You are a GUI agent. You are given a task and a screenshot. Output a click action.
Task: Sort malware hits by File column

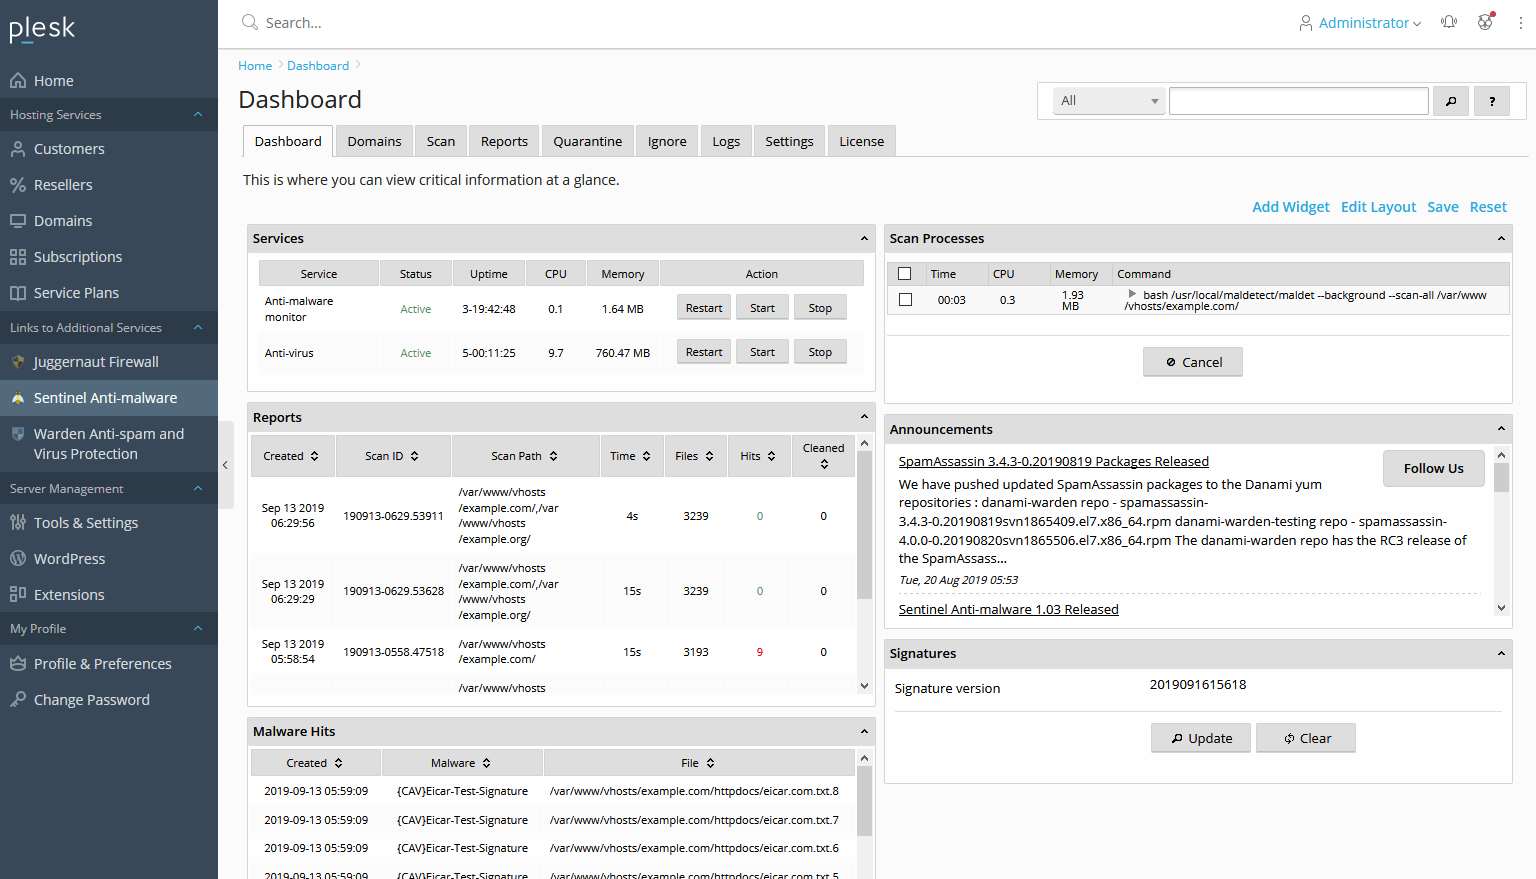pyautogui.click(x=698, y=763)
